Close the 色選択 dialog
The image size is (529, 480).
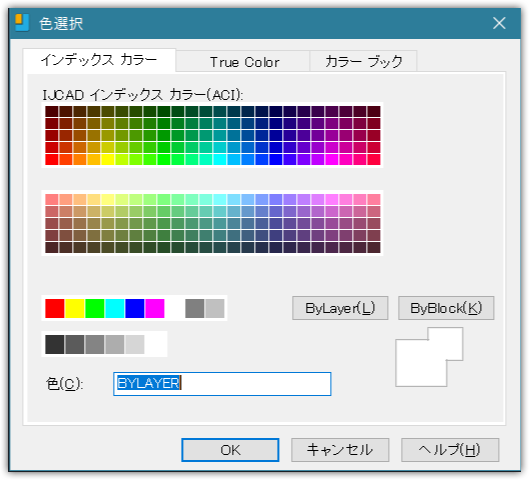click(499, 23)
